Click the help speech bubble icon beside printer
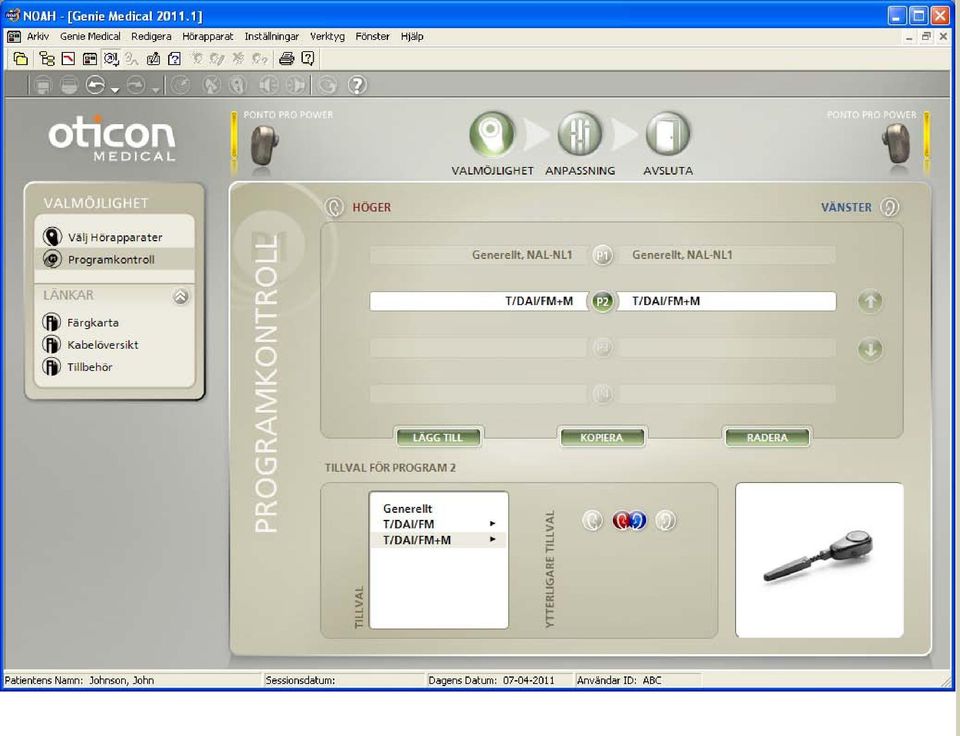 [308, 59]
